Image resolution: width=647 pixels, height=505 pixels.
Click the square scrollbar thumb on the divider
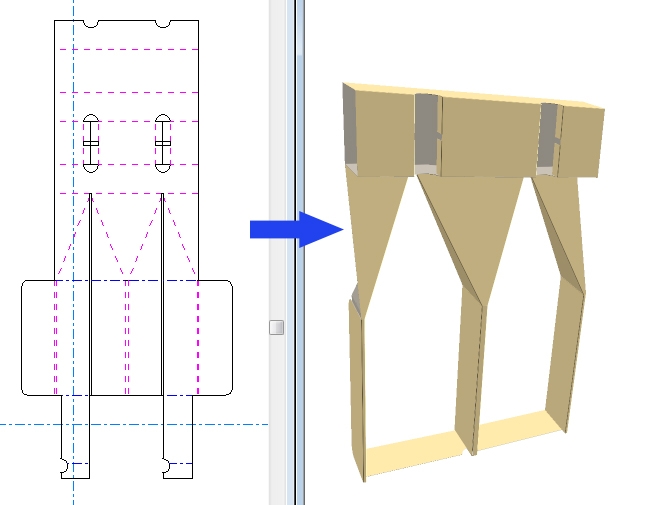point(277,327)
